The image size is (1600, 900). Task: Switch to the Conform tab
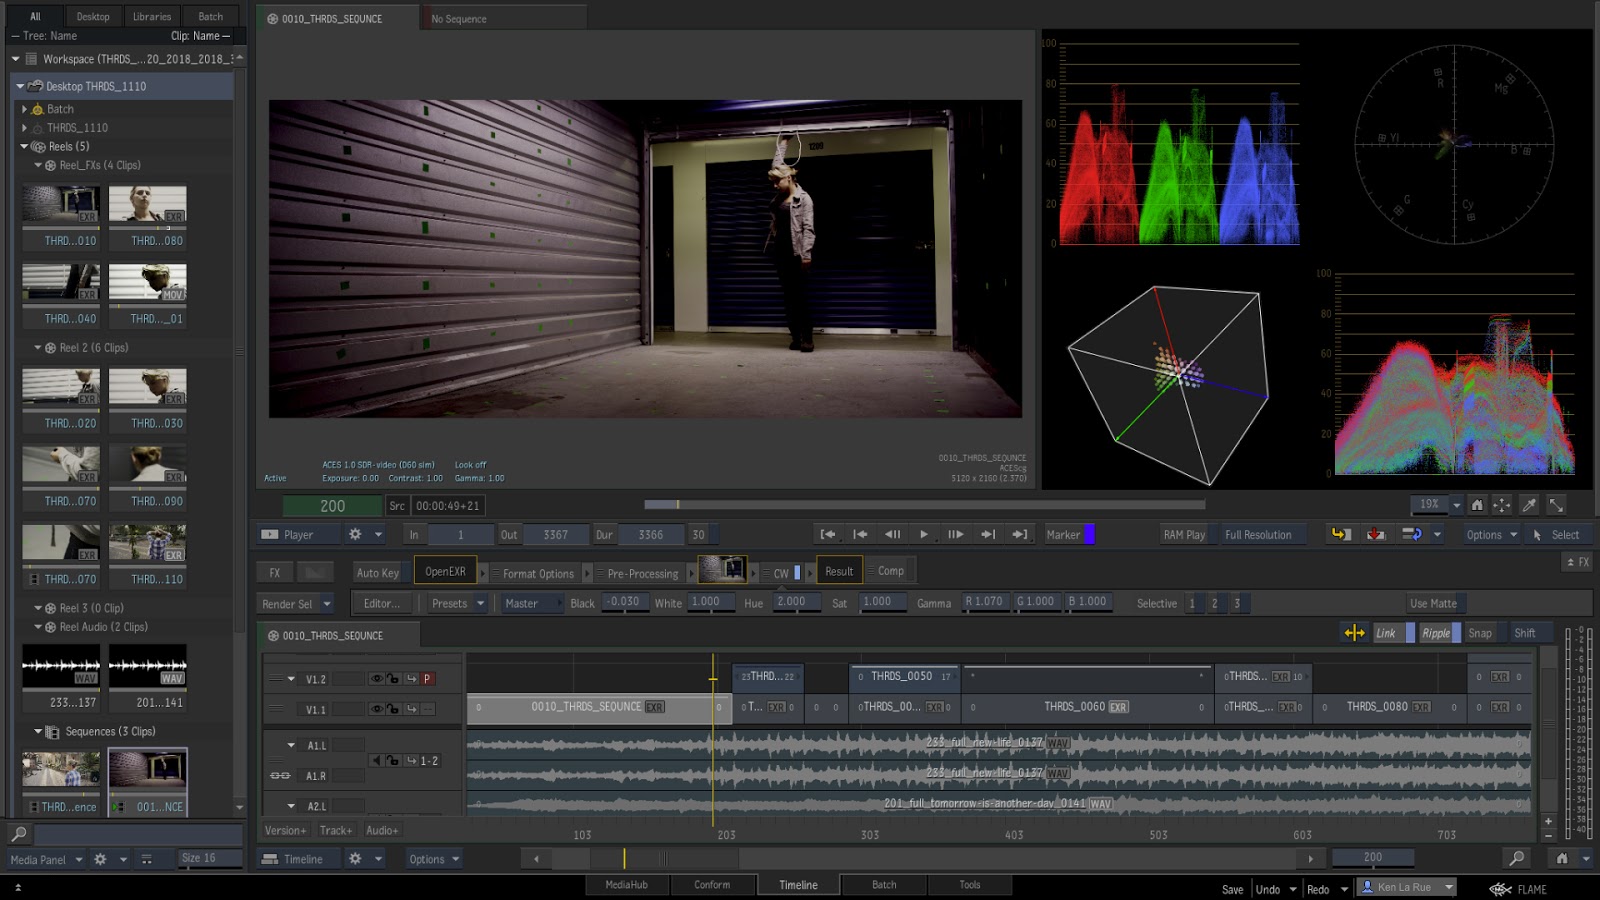[712, 885]
